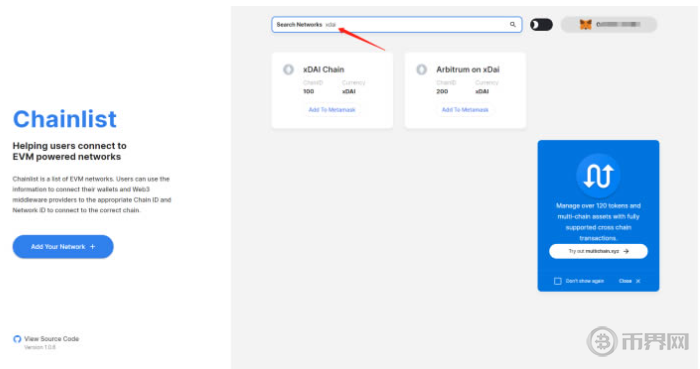The width and height of the screenshot is (700, 369).
Task: Focus the Search Networks input field
Action: (x=396, y=25)
